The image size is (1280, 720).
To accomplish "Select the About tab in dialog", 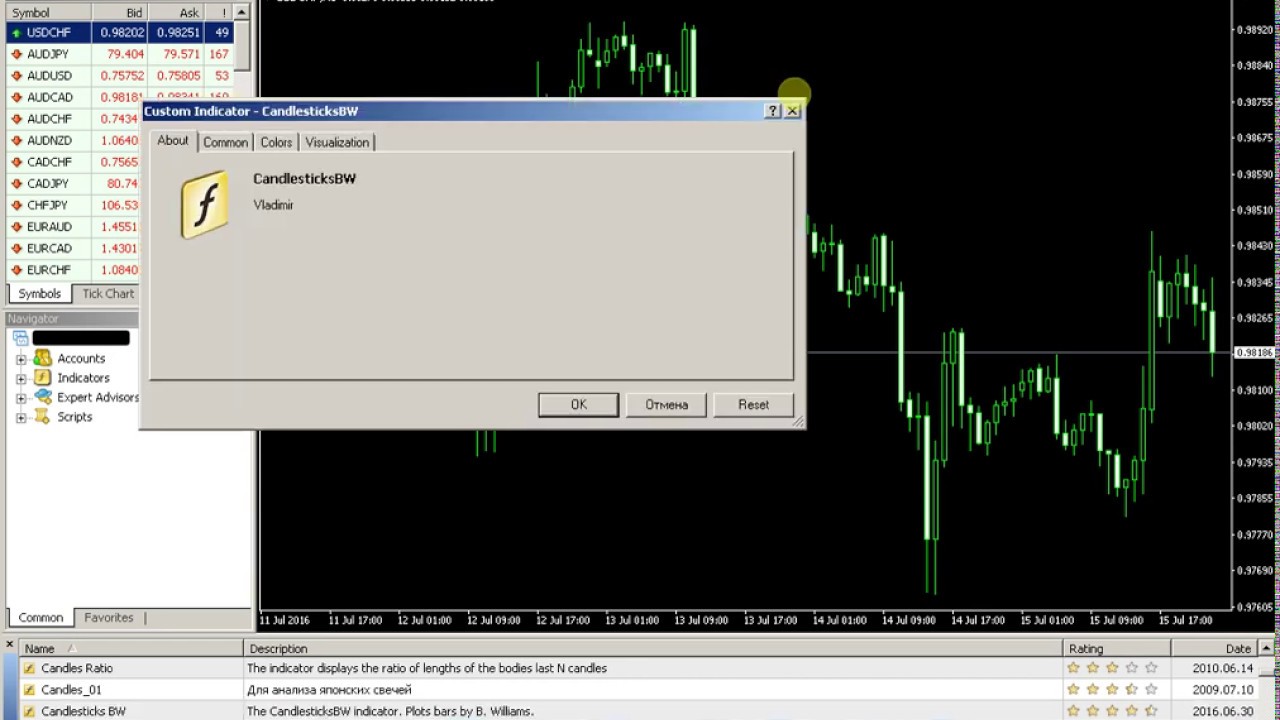I will coord(172,141).
